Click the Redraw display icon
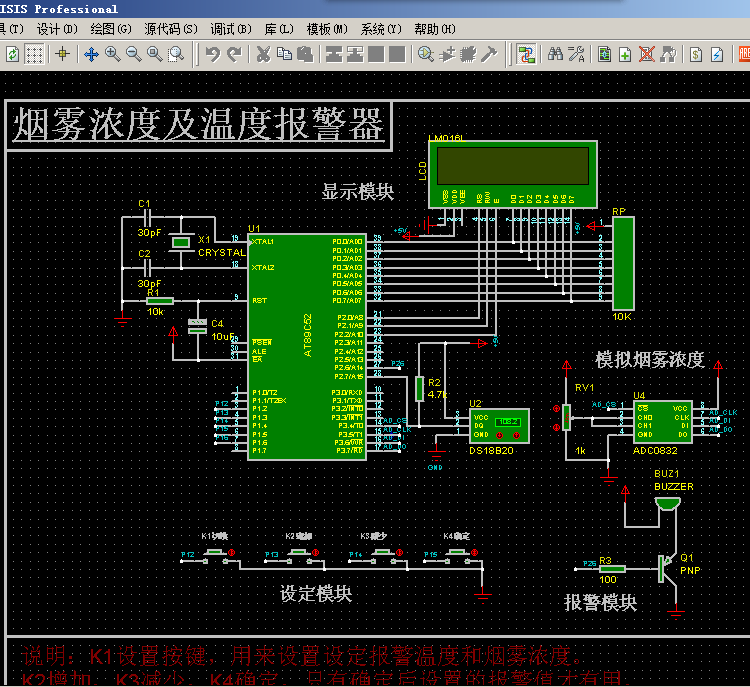Image resolution: width=750 pixels, height=687 pixels. (12, 54)
